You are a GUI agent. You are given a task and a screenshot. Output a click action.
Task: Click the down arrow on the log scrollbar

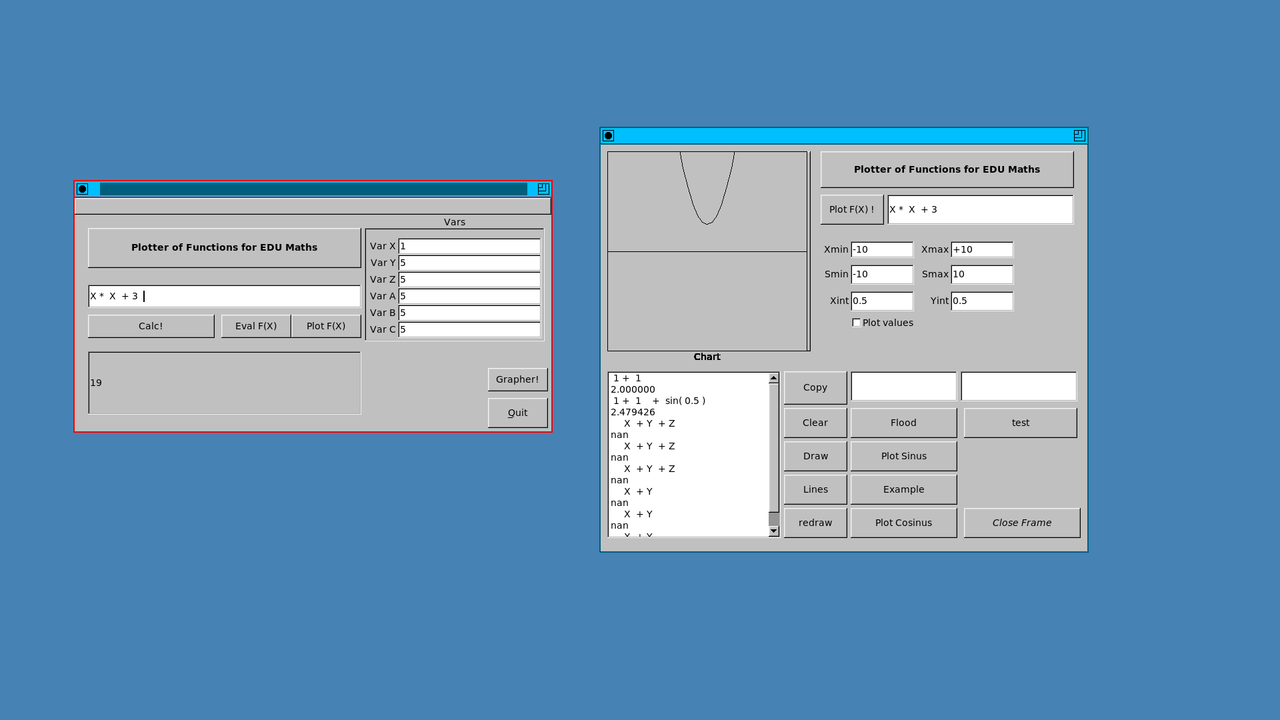[771, 531]
